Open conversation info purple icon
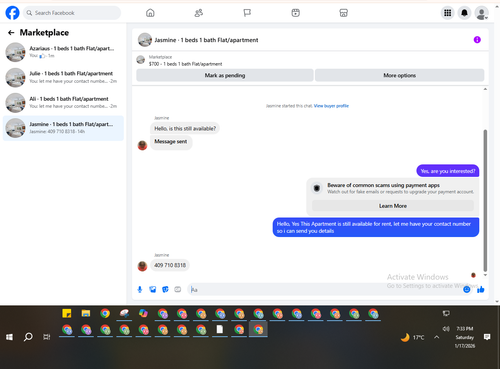This screenshot has height=369, width=500. click(x=477, y=40)
